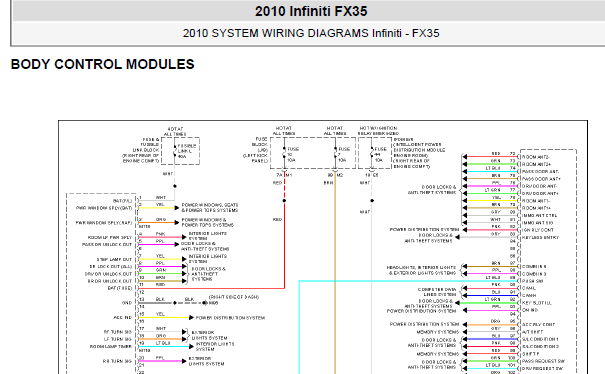Click 'POWER DISTRIBUTION SYSTEM' beside the ACC IND wire
Viewport: 605px width, 374px height.
click(x=230, y=318)
